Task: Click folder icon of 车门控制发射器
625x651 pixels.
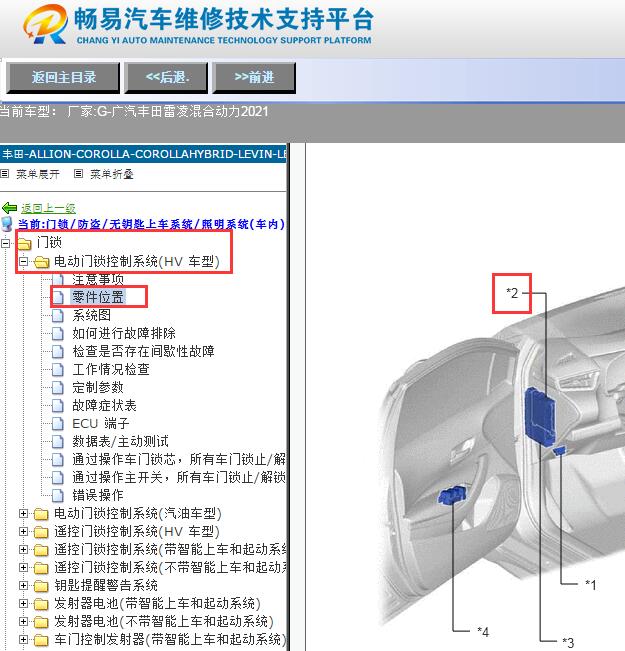Action: (42, 640)
